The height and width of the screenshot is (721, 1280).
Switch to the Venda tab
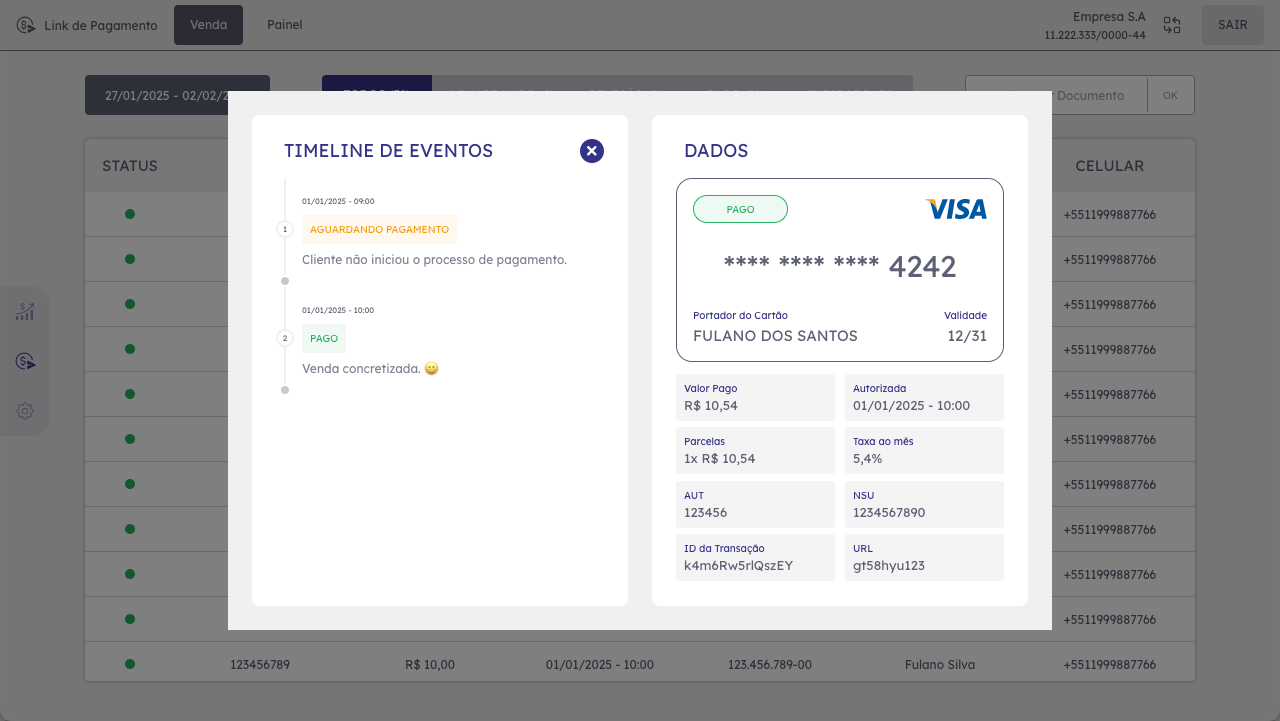pyautogui.click(x=208, y=25)
